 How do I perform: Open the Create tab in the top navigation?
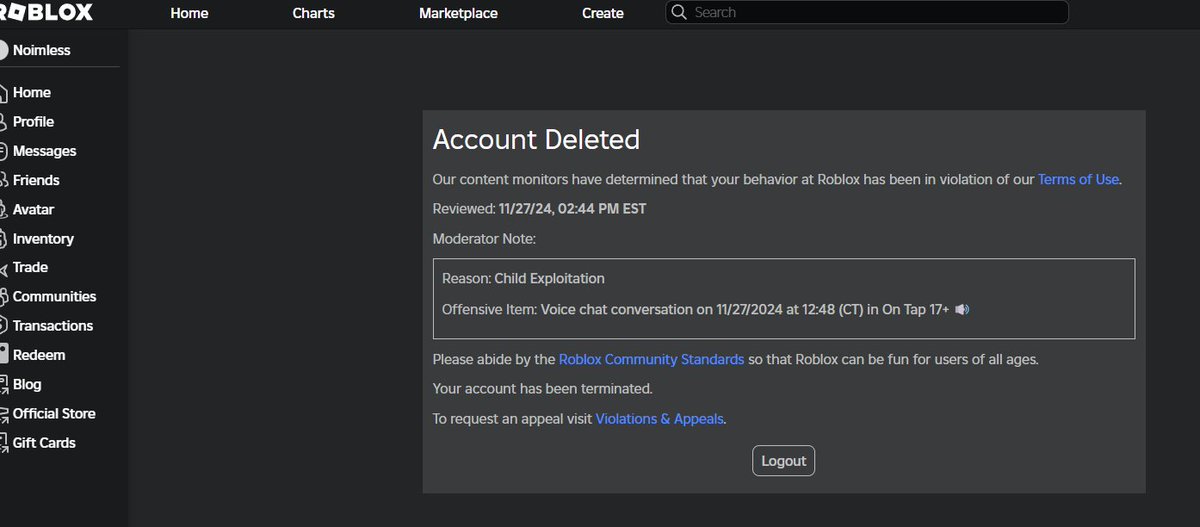[x=603, y=13]
